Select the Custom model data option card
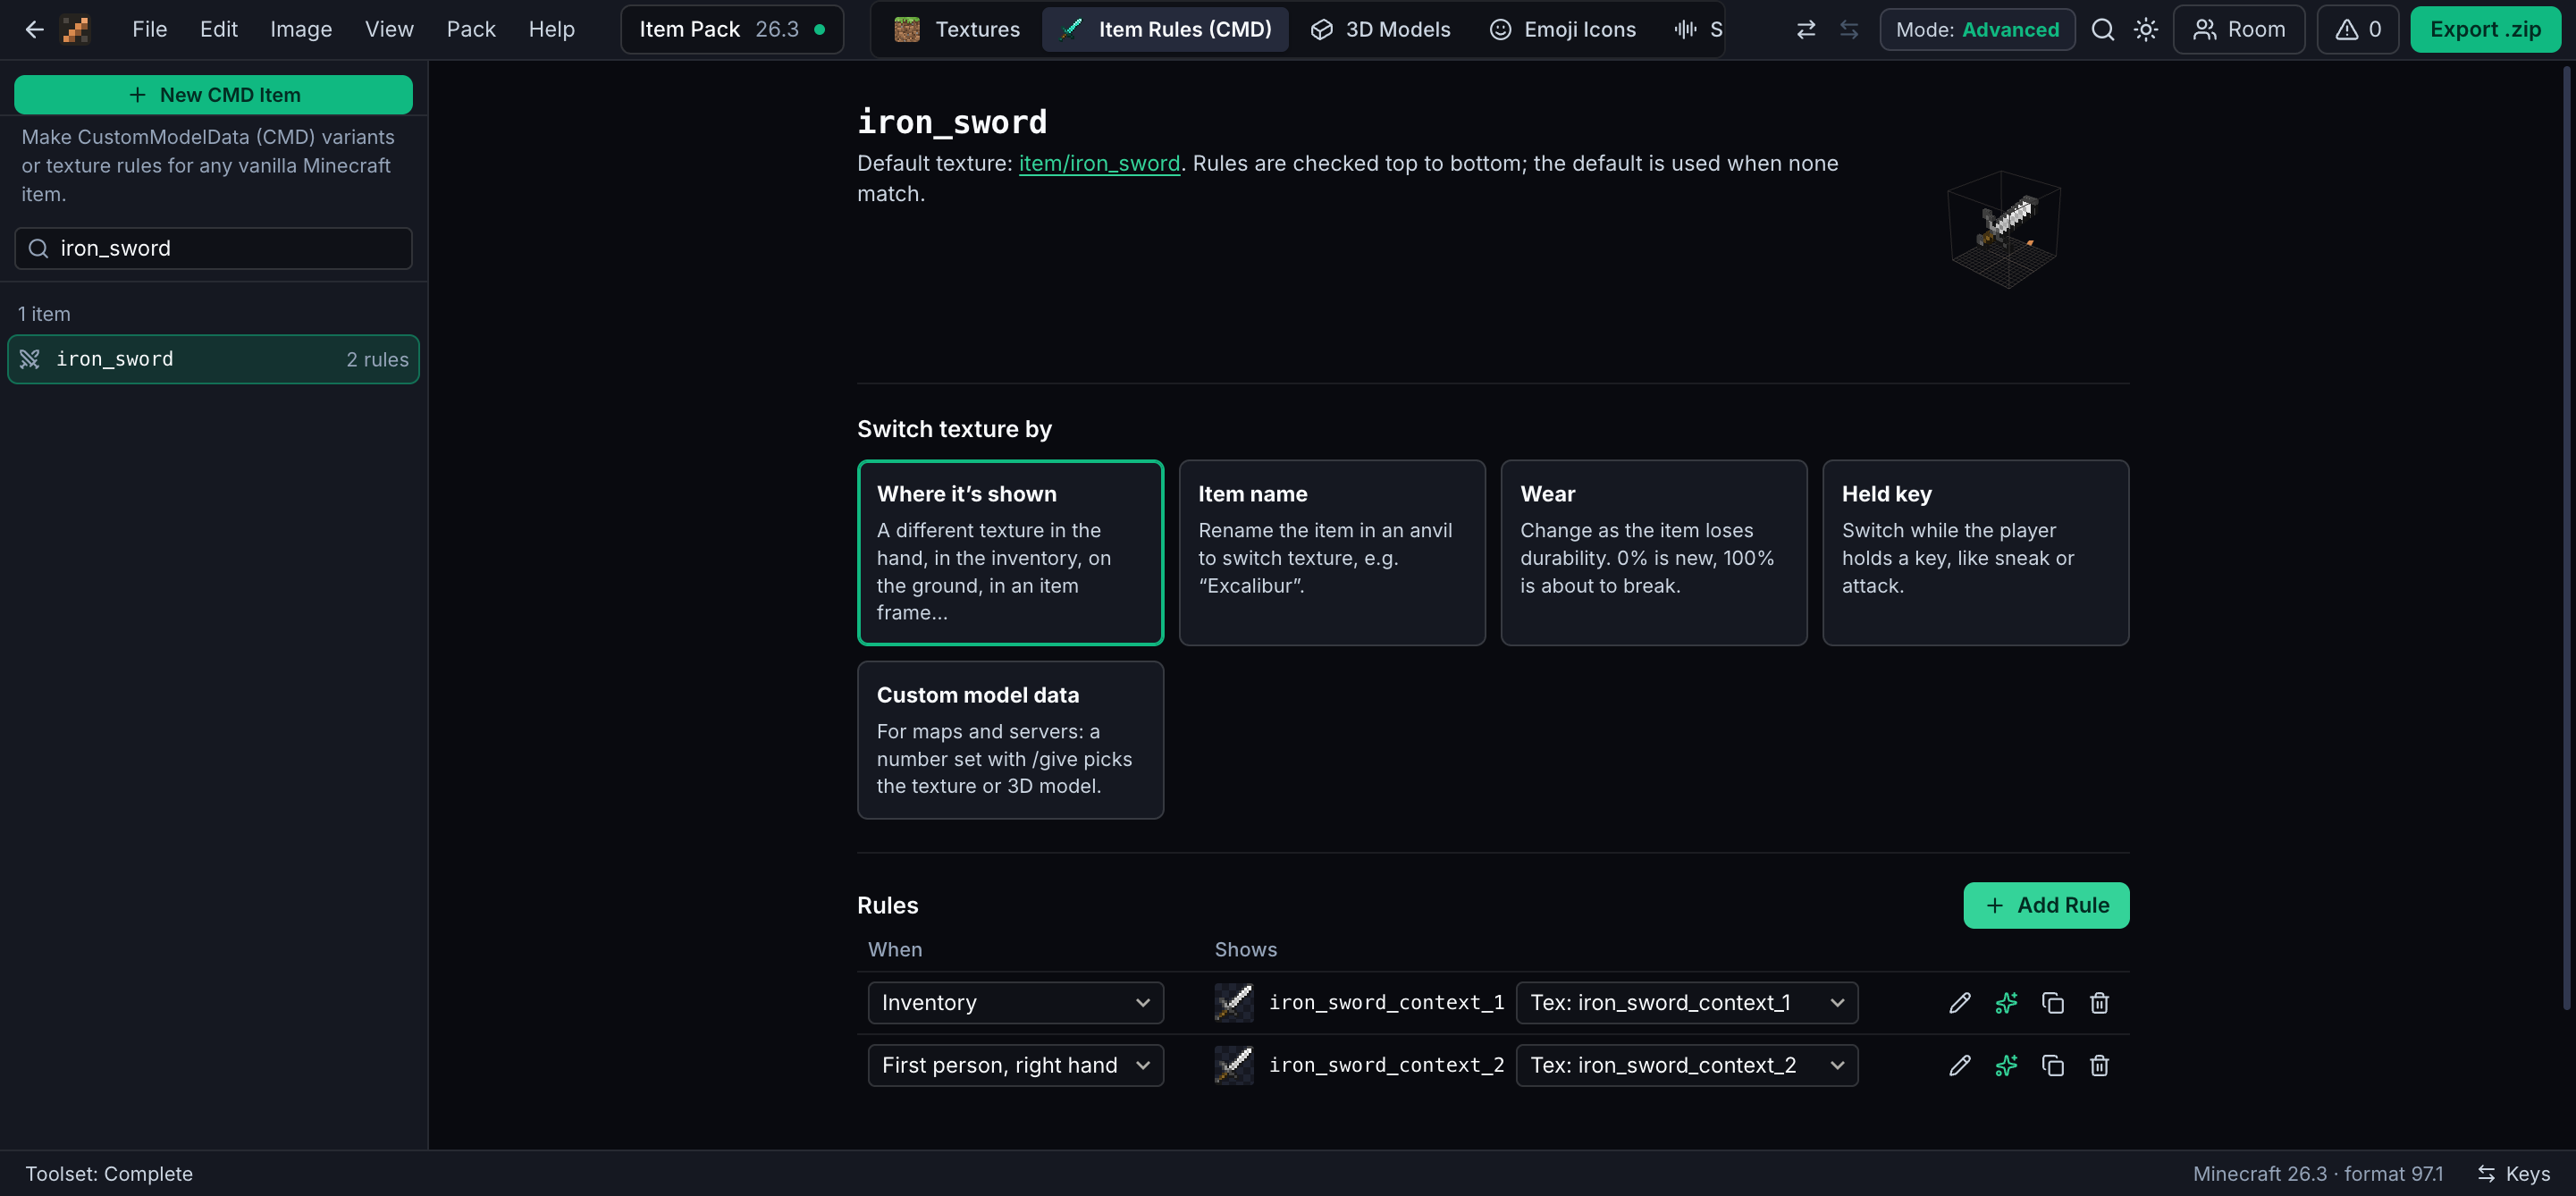2576x1196 pixels. 1010,740
